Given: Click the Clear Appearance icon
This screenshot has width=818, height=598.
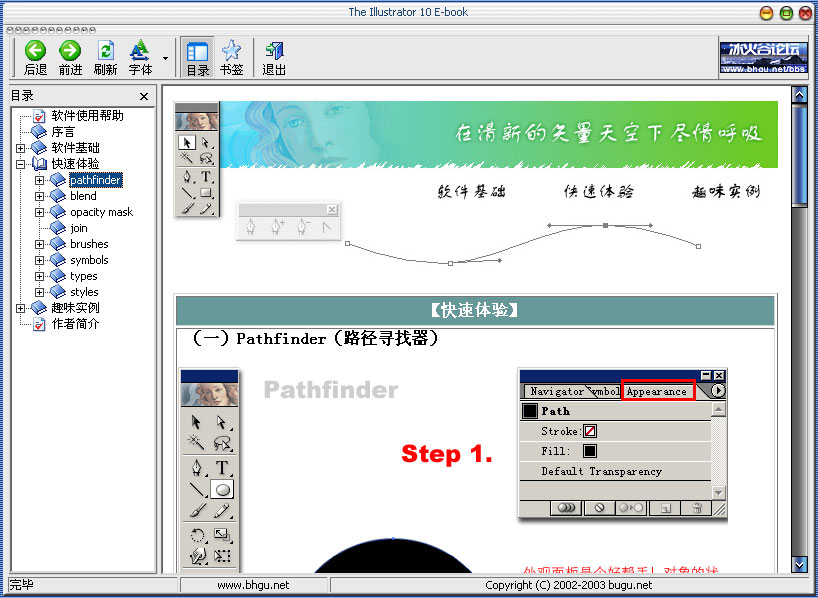Looking at the screenshot, I should (x=599, y=508).
